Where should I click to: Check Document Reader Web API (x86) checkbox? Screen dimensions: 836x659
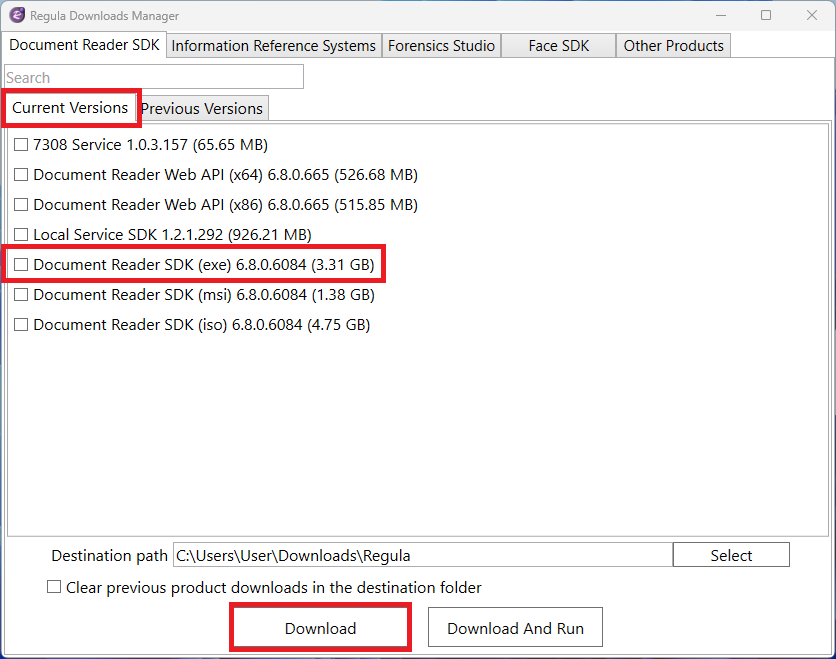[x=21, y=204]
